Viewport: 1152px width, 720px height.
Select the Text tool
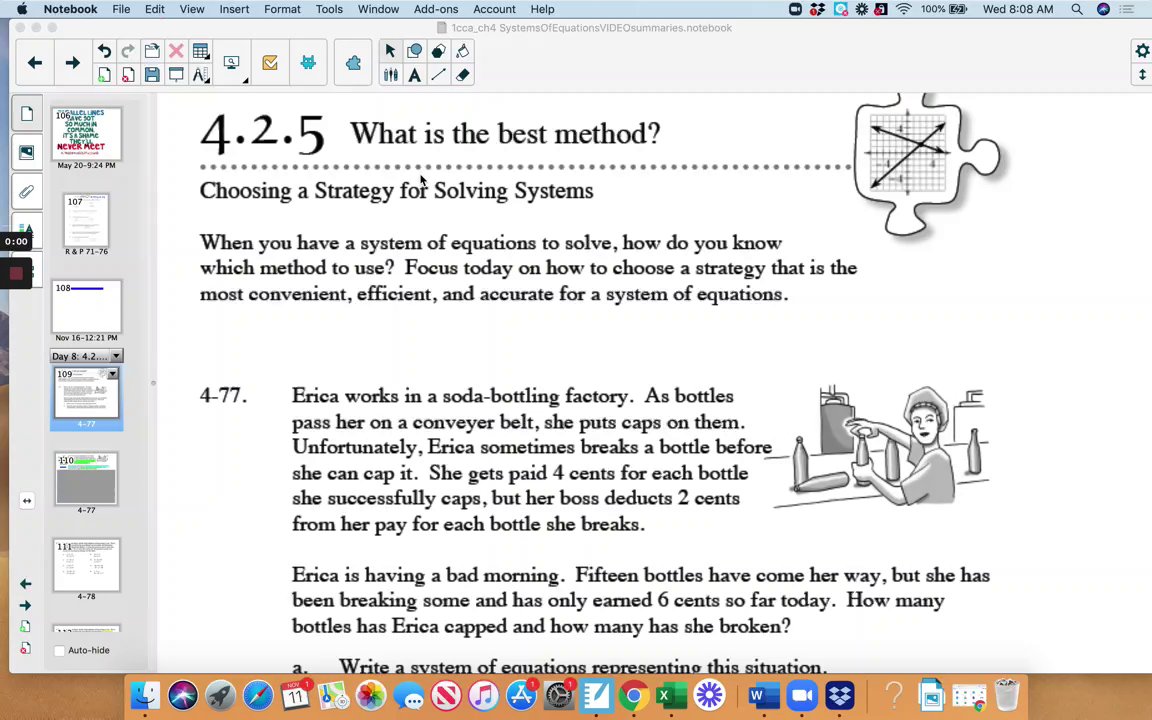[414, 74]
